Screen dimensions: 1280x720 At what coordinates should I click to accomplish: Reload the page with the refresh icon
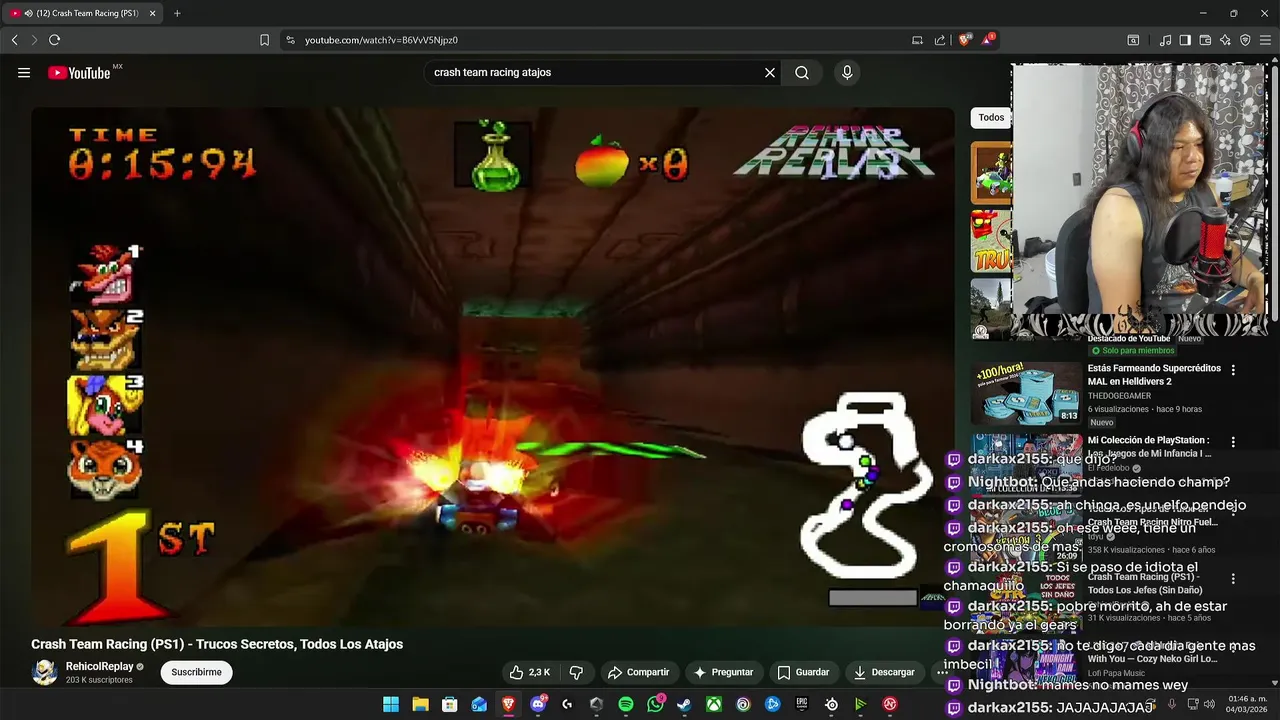point(54,40)
